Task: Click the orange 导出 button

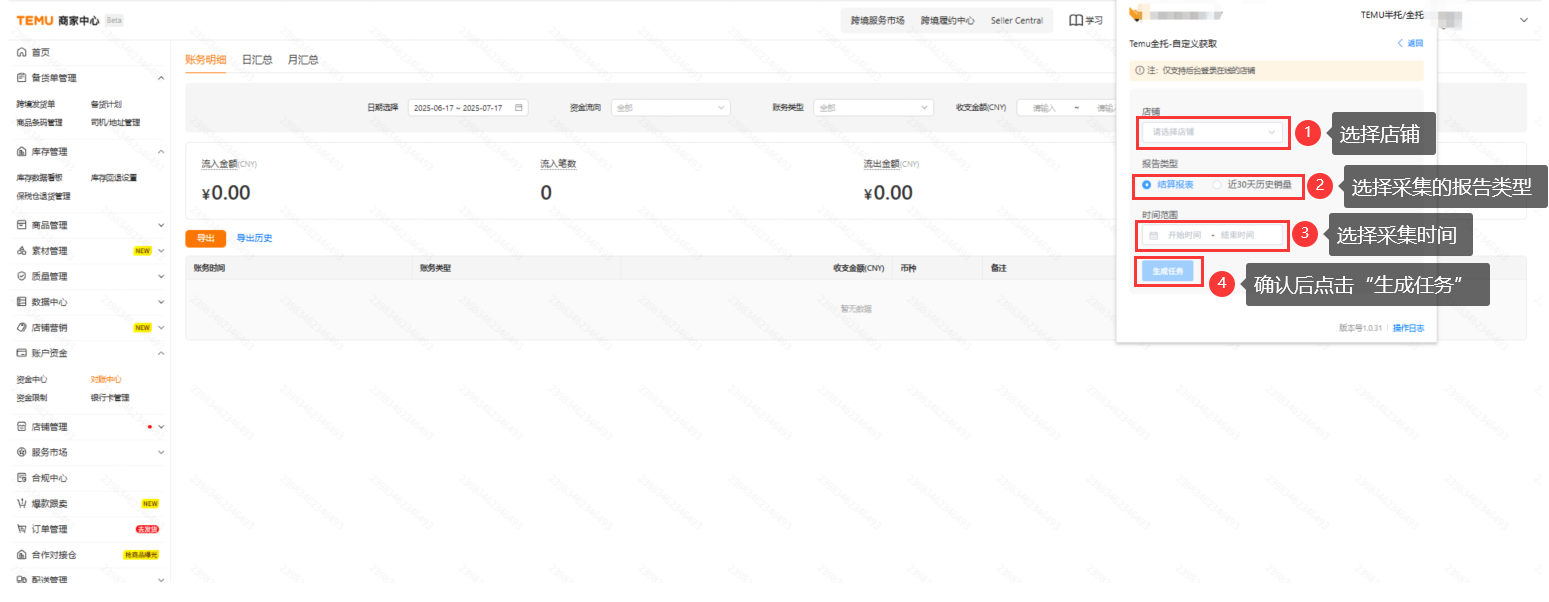Action: coord(206,238)
